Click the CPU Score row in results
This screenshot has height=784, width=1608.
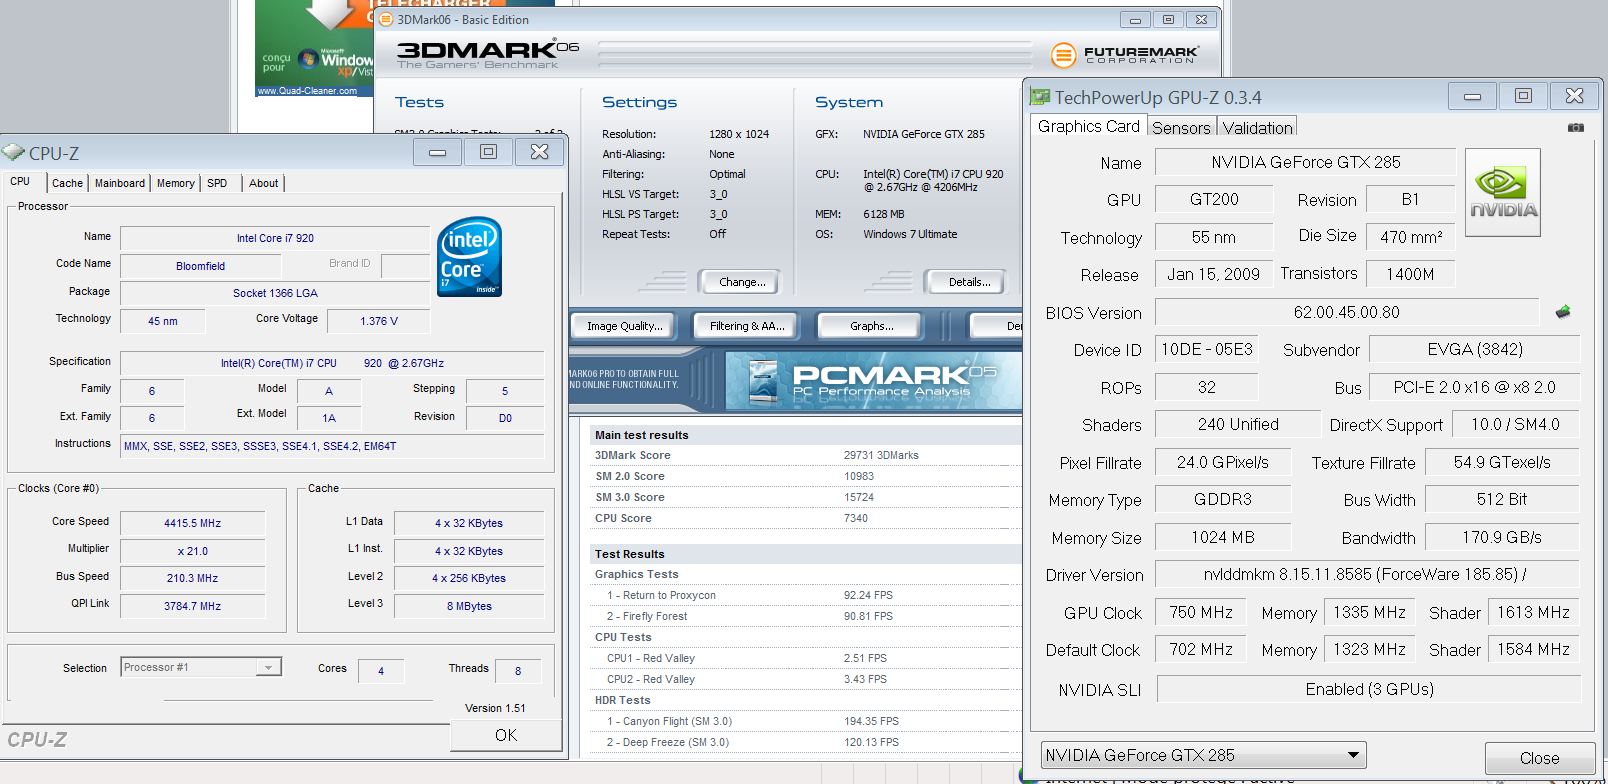coord(805,518)
